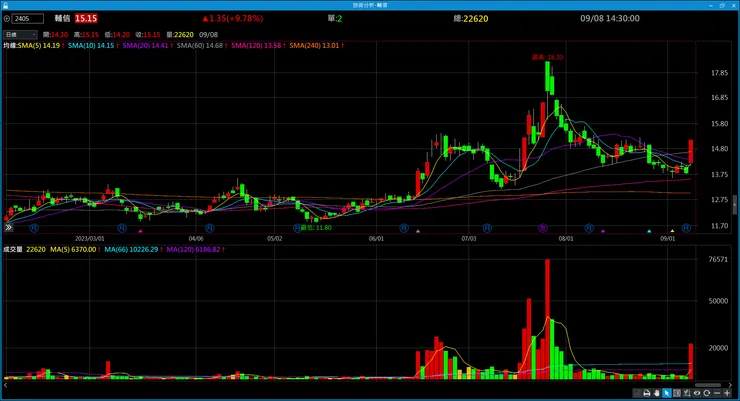Click the SMA(5) 14.19 indicator label
This screenshot has height=401, width=740.
41,46
